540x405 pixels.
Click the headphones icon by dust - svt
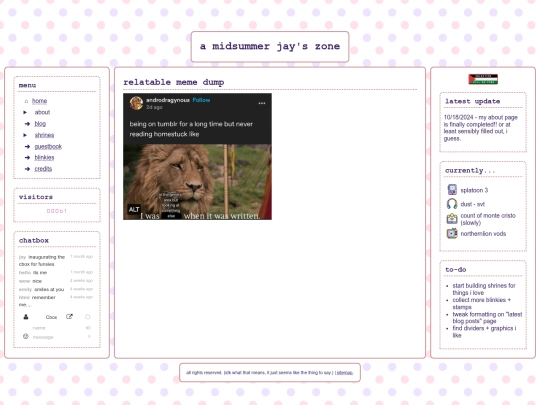[x=452, y=204]
